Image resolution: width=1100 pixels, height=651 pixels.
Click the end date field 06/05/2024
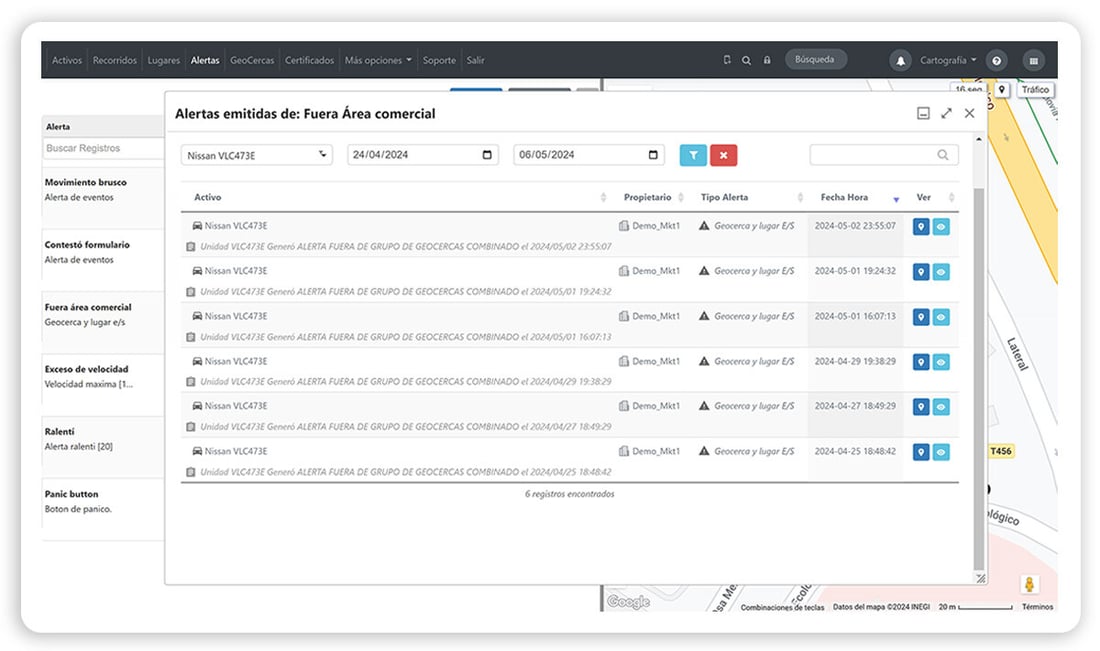click(x=589, y=155)
